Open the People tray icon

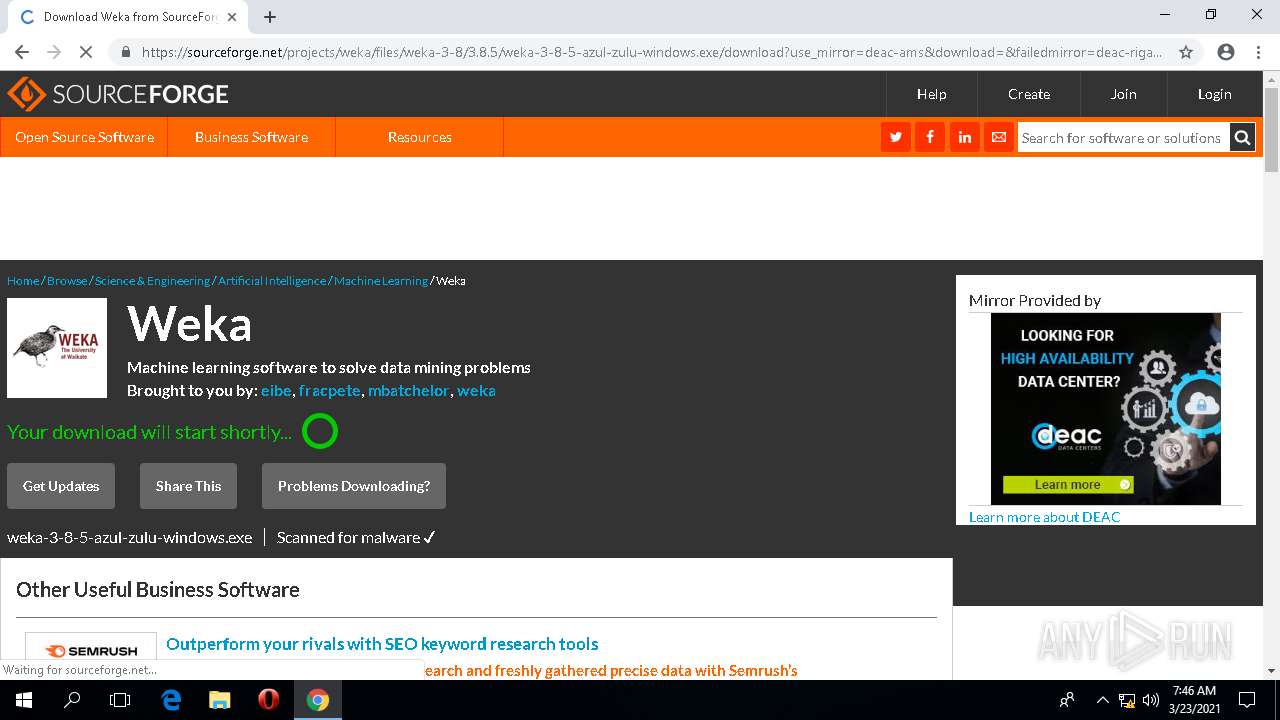(x=1067, y=700)
